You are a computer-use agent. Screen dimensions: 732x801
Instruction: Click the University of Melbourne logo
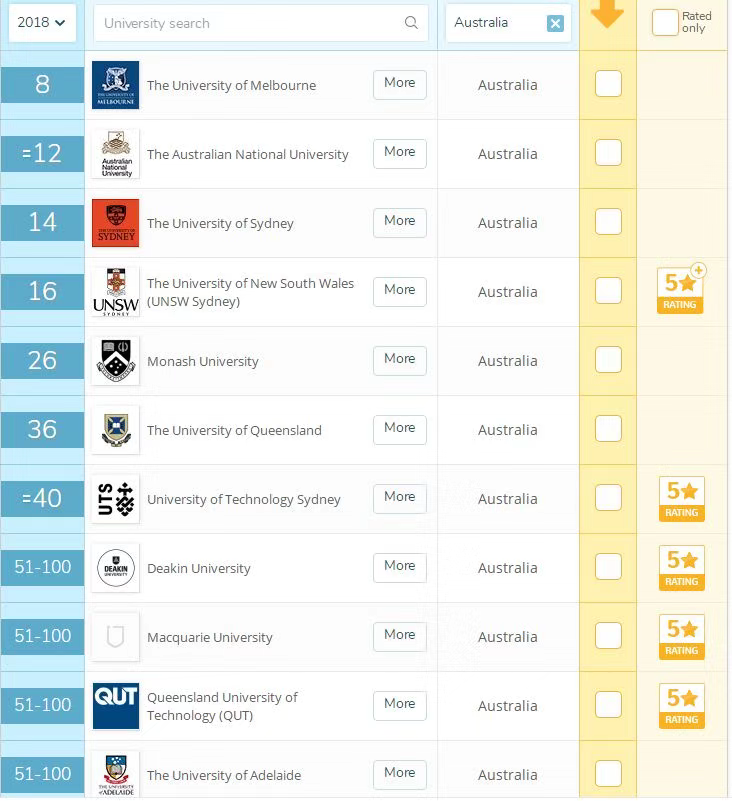(115, 85)
